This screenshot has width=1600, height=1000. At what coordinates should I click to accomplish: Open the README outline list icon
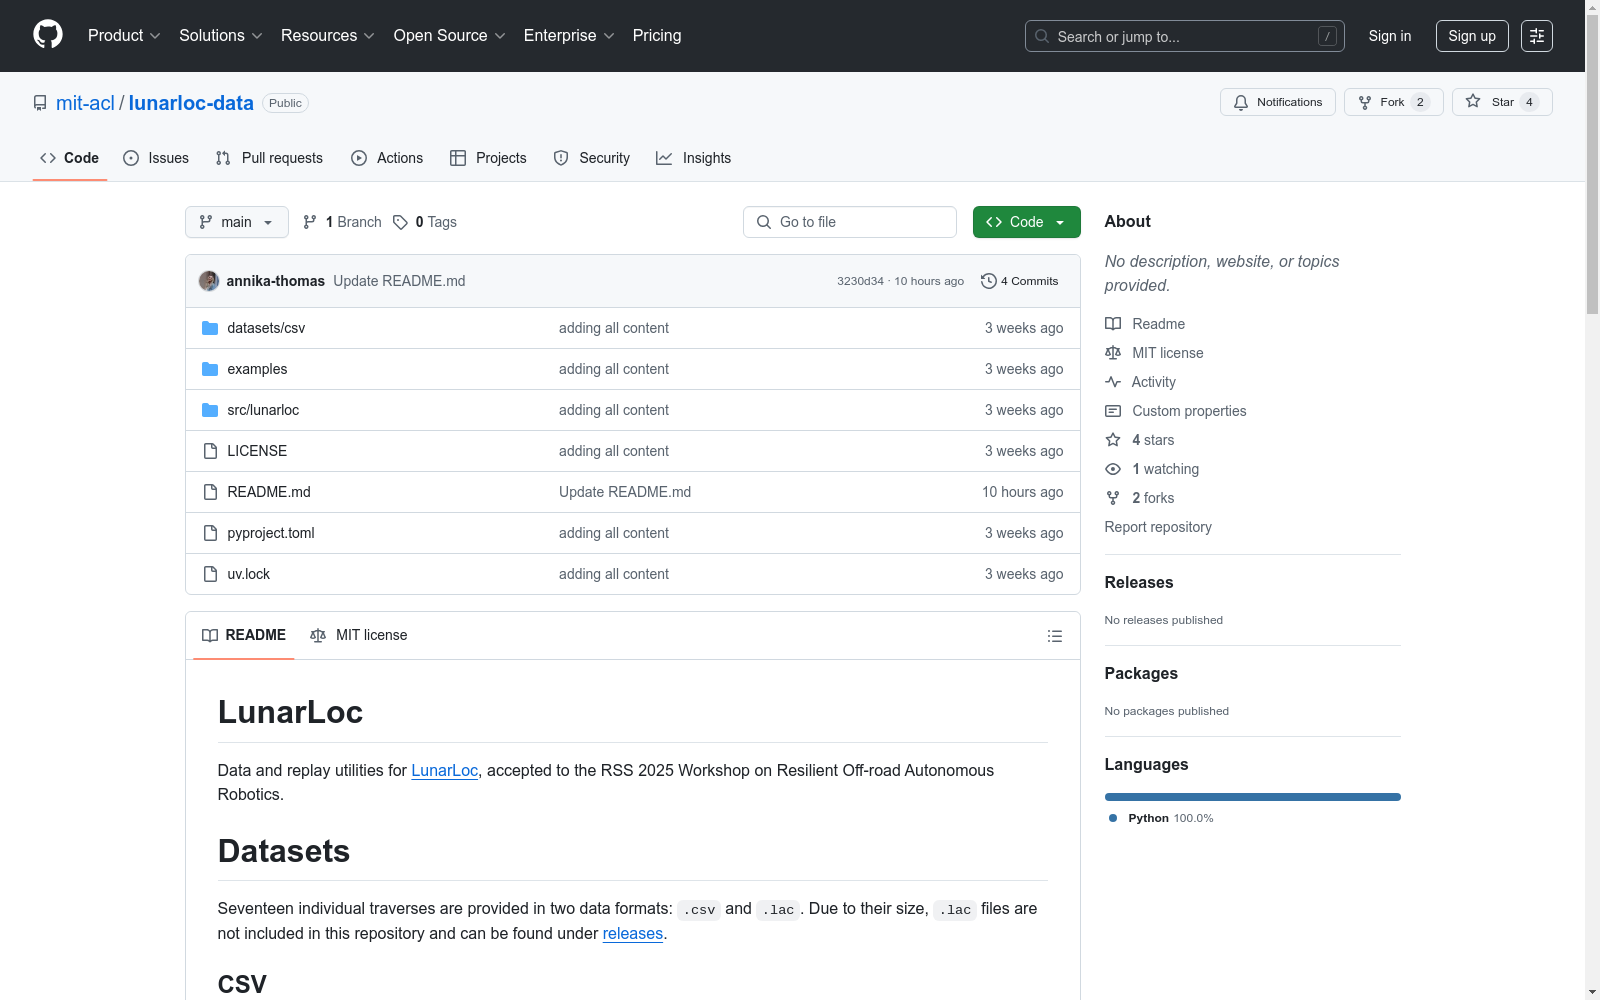click(1054, 636)
